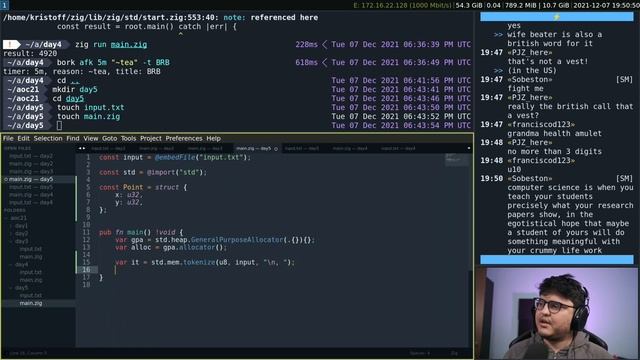The width and height of the screenshot is (640, 360).
Task: Switch to the main.zig — day3 tab
Action: click(x=205, y=149)
